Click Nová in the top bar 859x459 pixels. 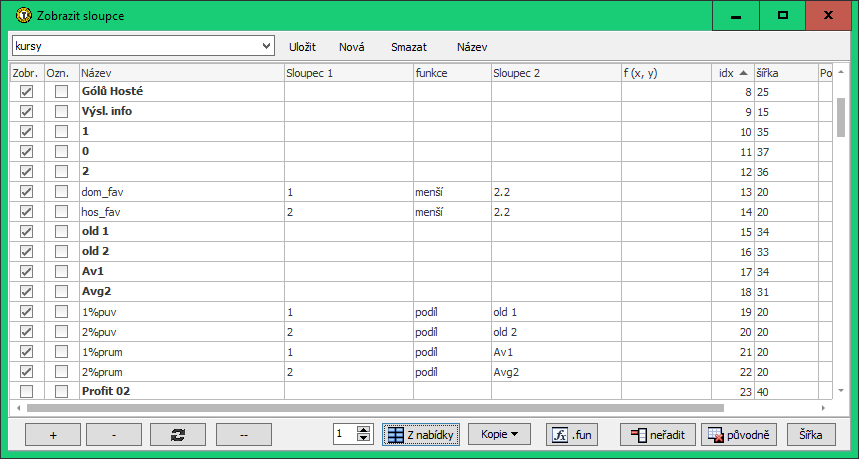coord(352,47)
